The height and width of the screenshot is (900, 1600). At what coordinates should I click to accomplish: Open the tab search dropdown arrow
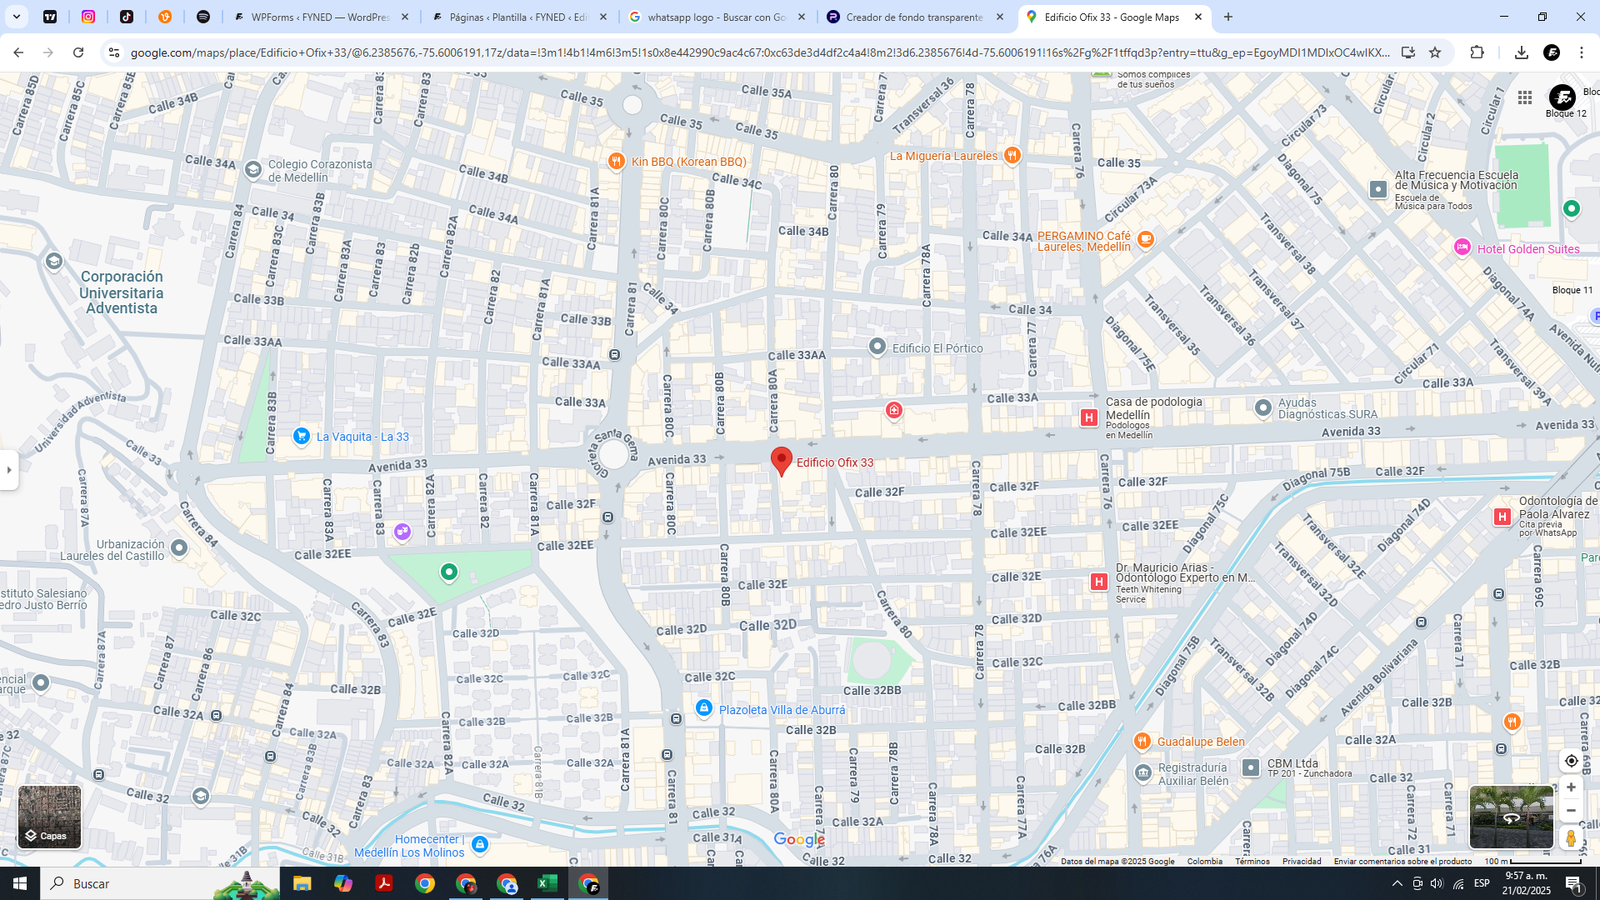pos(16,17)
